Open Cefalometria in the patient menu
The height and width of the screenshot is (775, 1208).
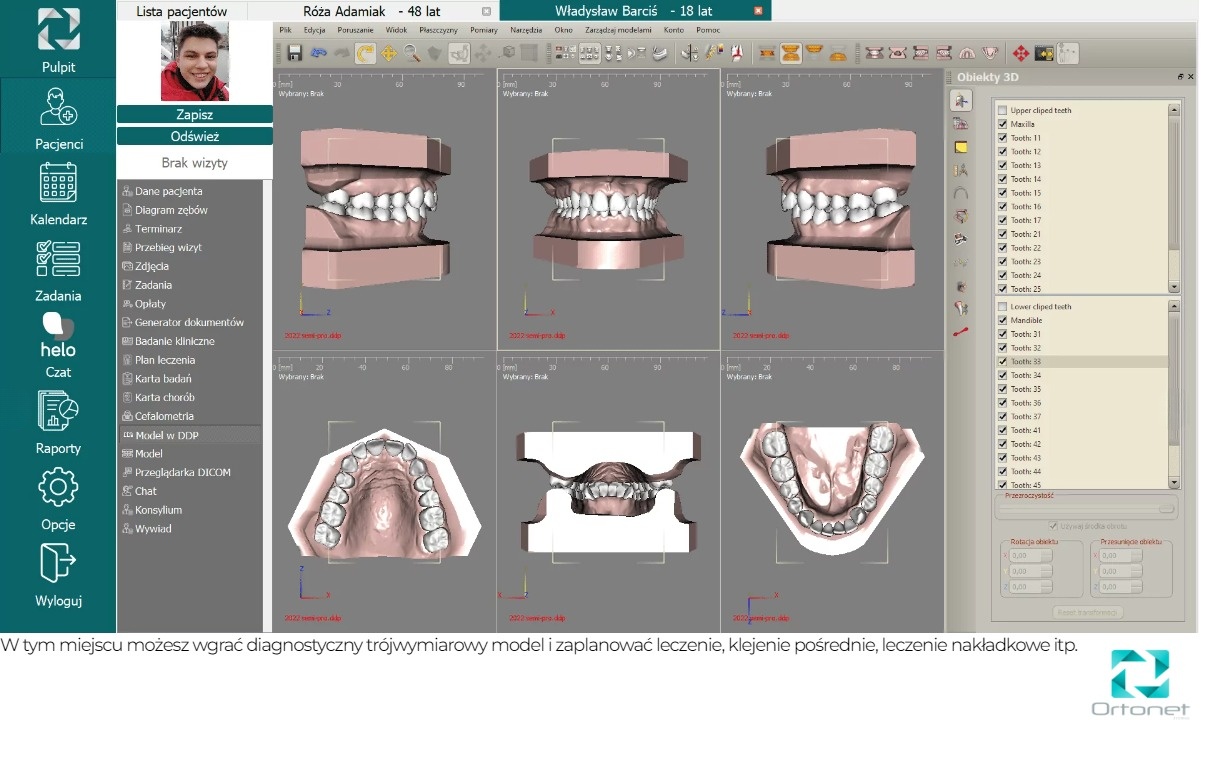point(164,416)
